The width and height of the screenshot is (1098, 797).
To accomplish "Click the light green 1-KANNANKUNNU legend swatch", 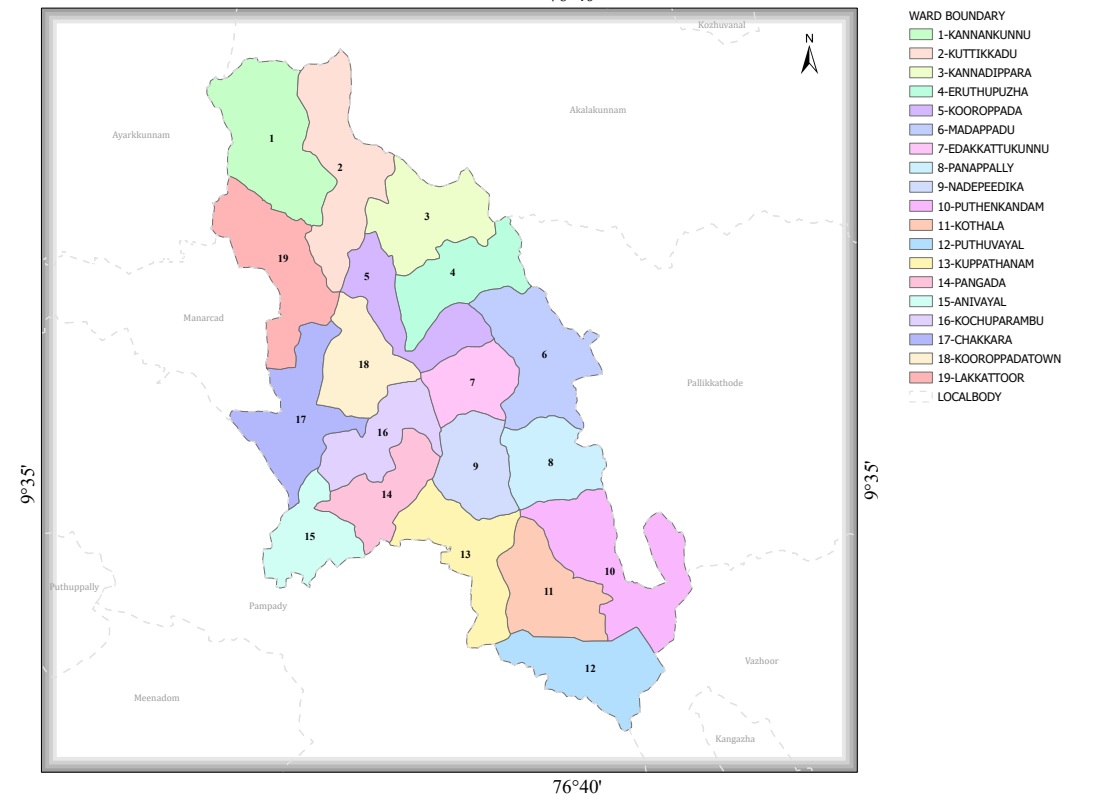I will pos(921,34).
